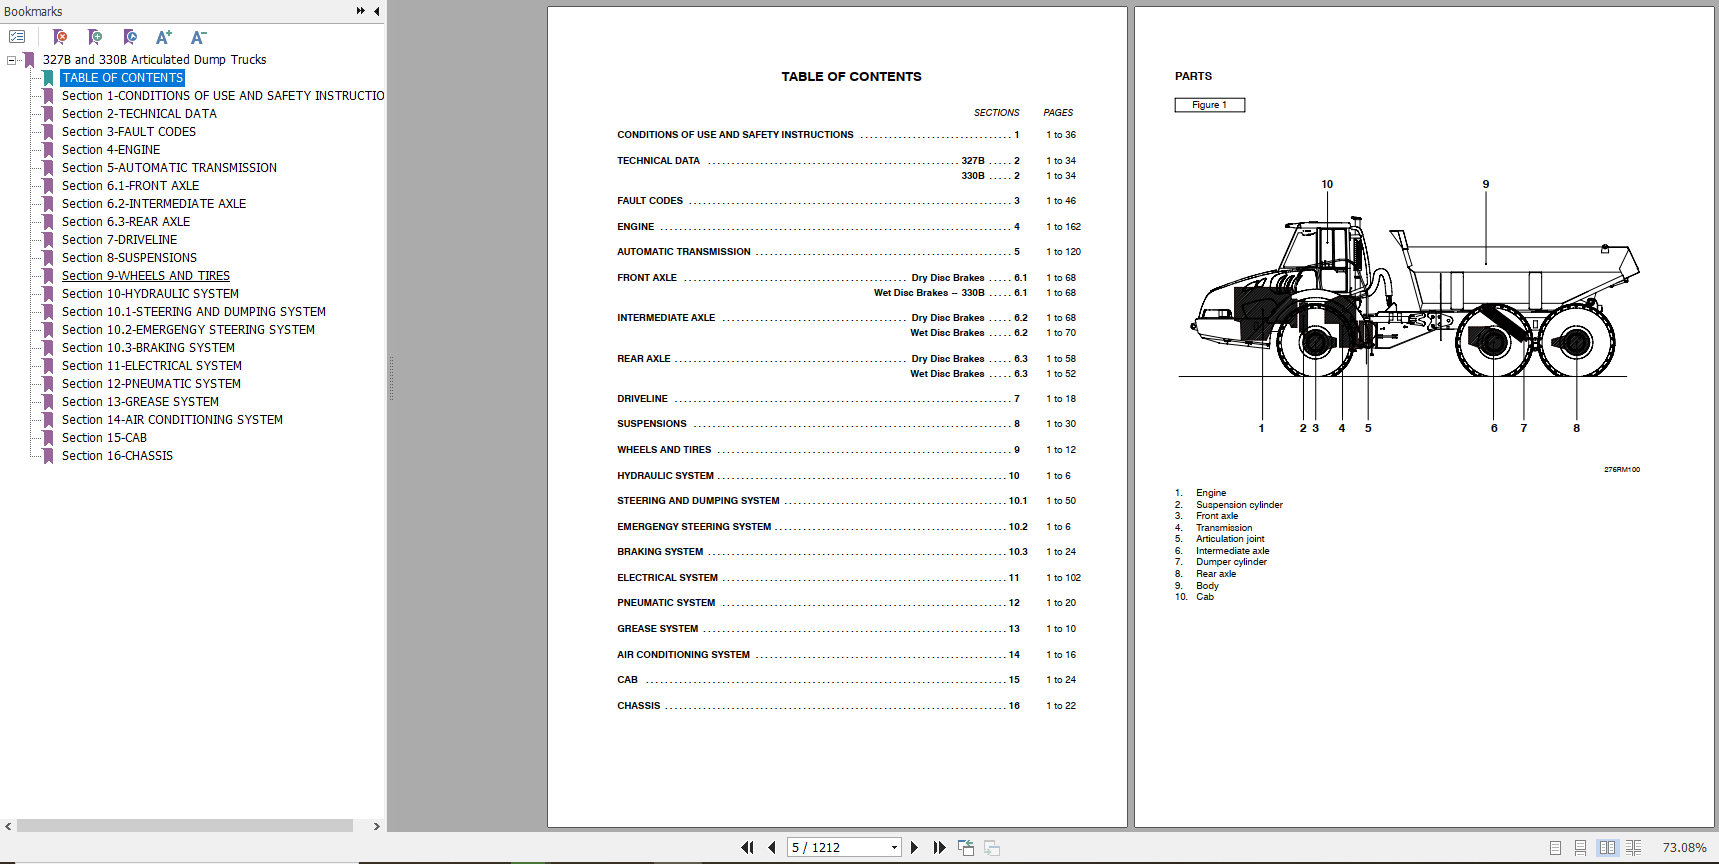Image resolution: width=1719 pixels, height=864 pixels.
Task: Open Section 1-CONDITIONS OF USE bookmark
Action: 223,96
